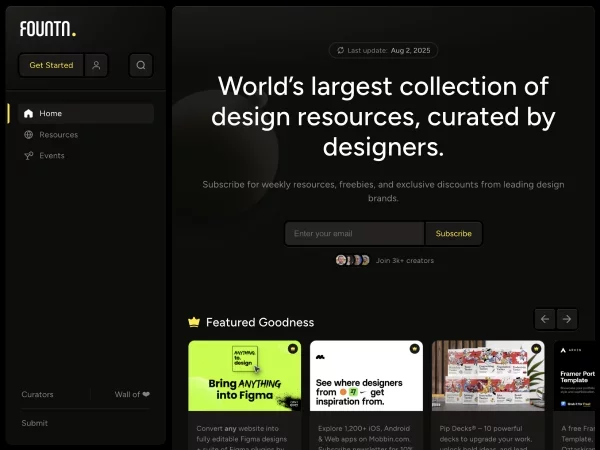The image size is (600, 450).
Task: Click the Subscribe button
Action: (453, 233)
